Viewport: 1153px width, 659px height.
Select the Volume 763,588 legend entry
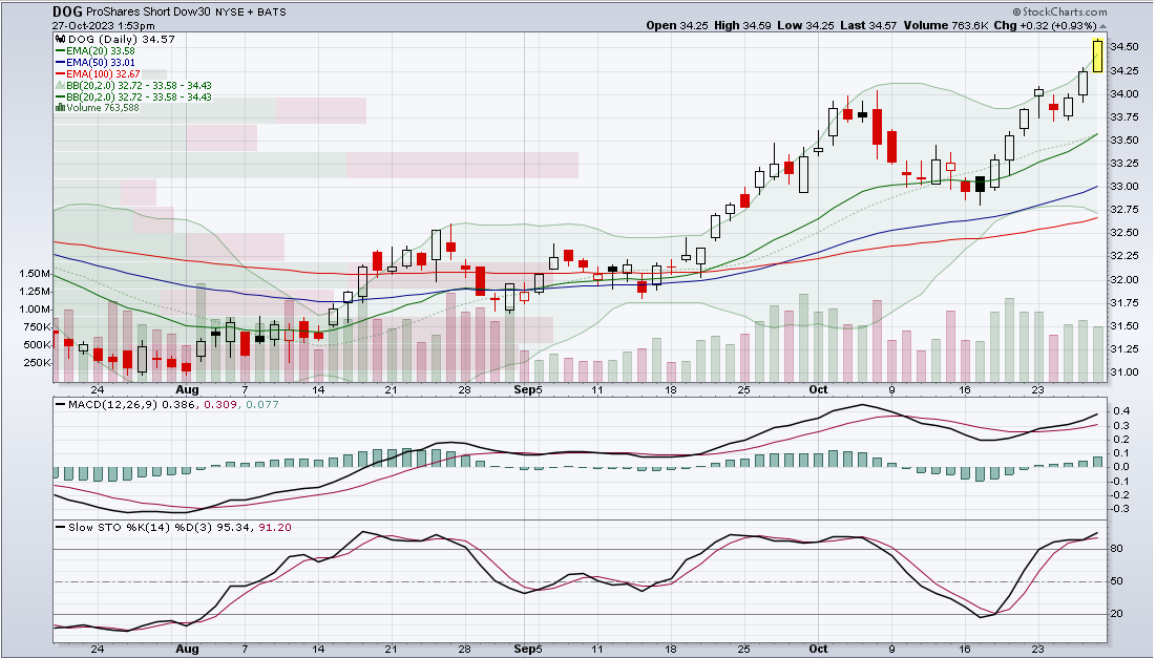(x=102, y=107)
